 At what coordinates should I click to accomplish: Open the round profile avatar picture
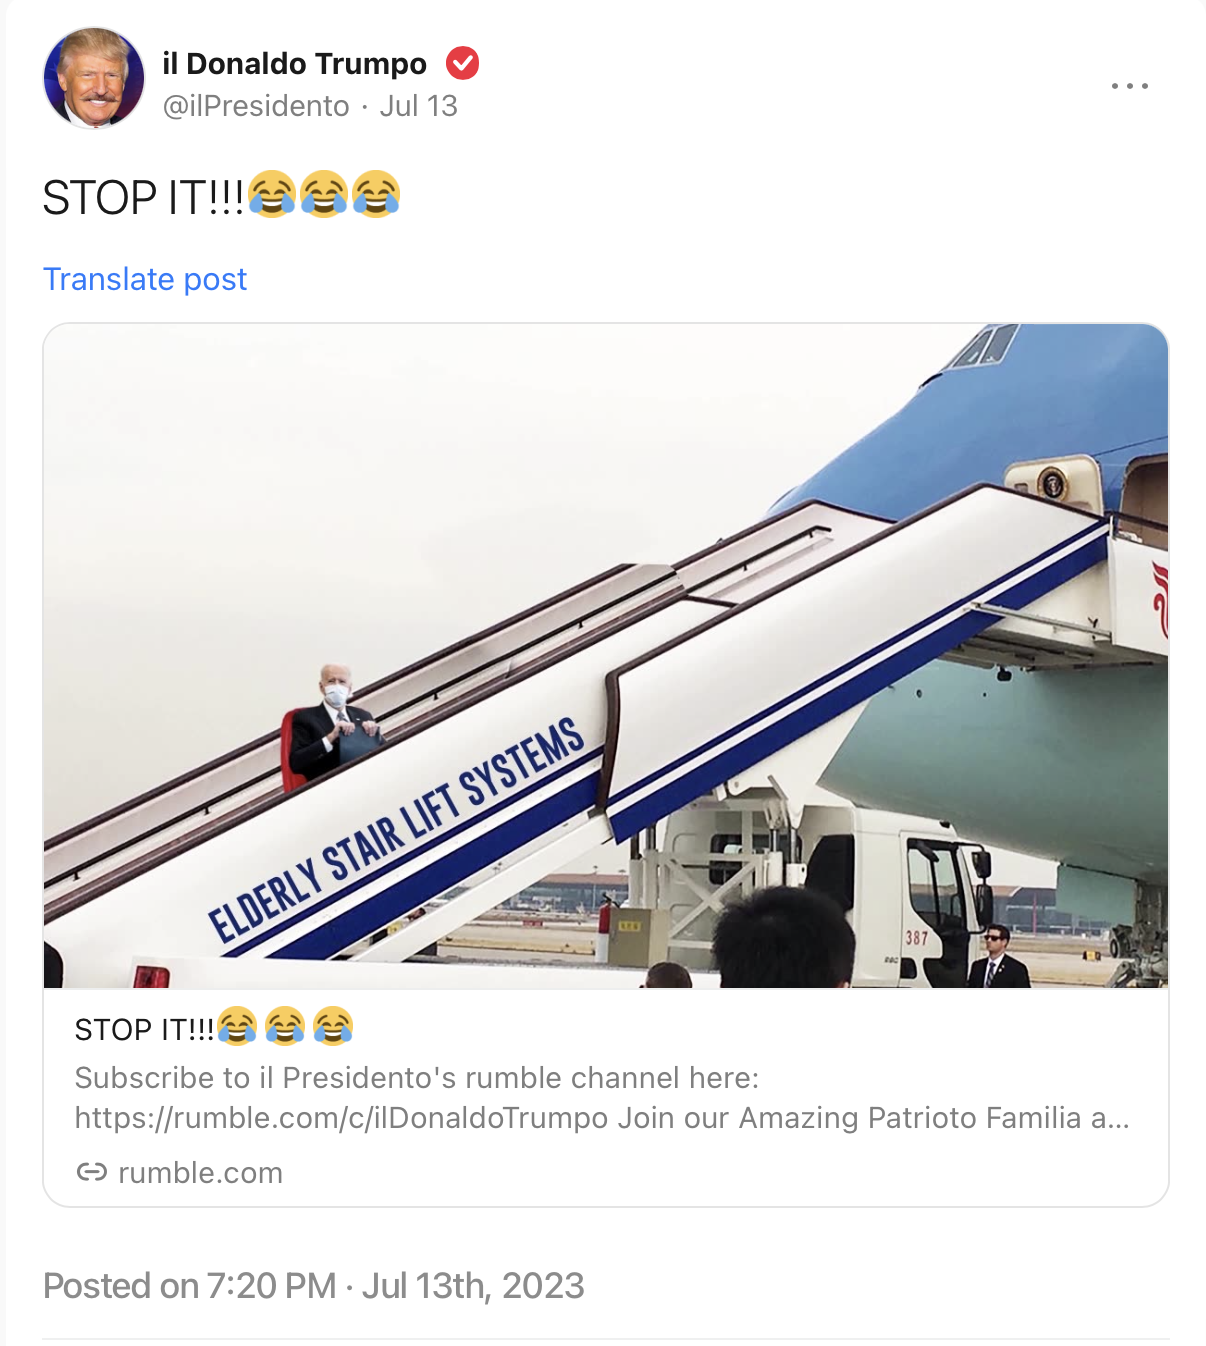coord(94,78)
